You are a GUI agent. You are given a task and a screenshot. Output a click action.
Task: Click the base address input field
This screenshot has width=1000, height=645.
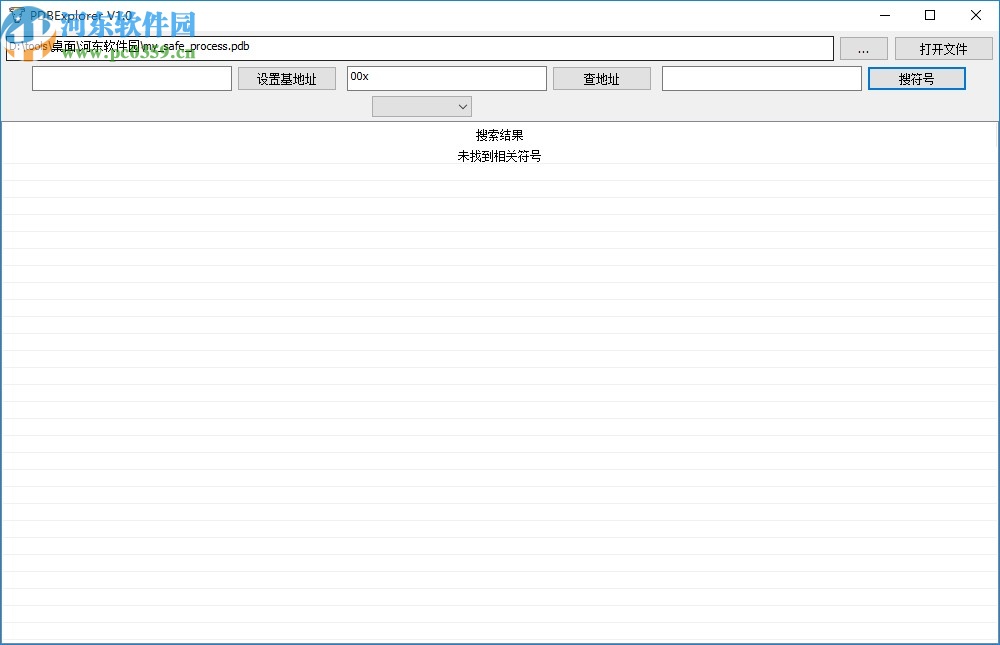130,77
